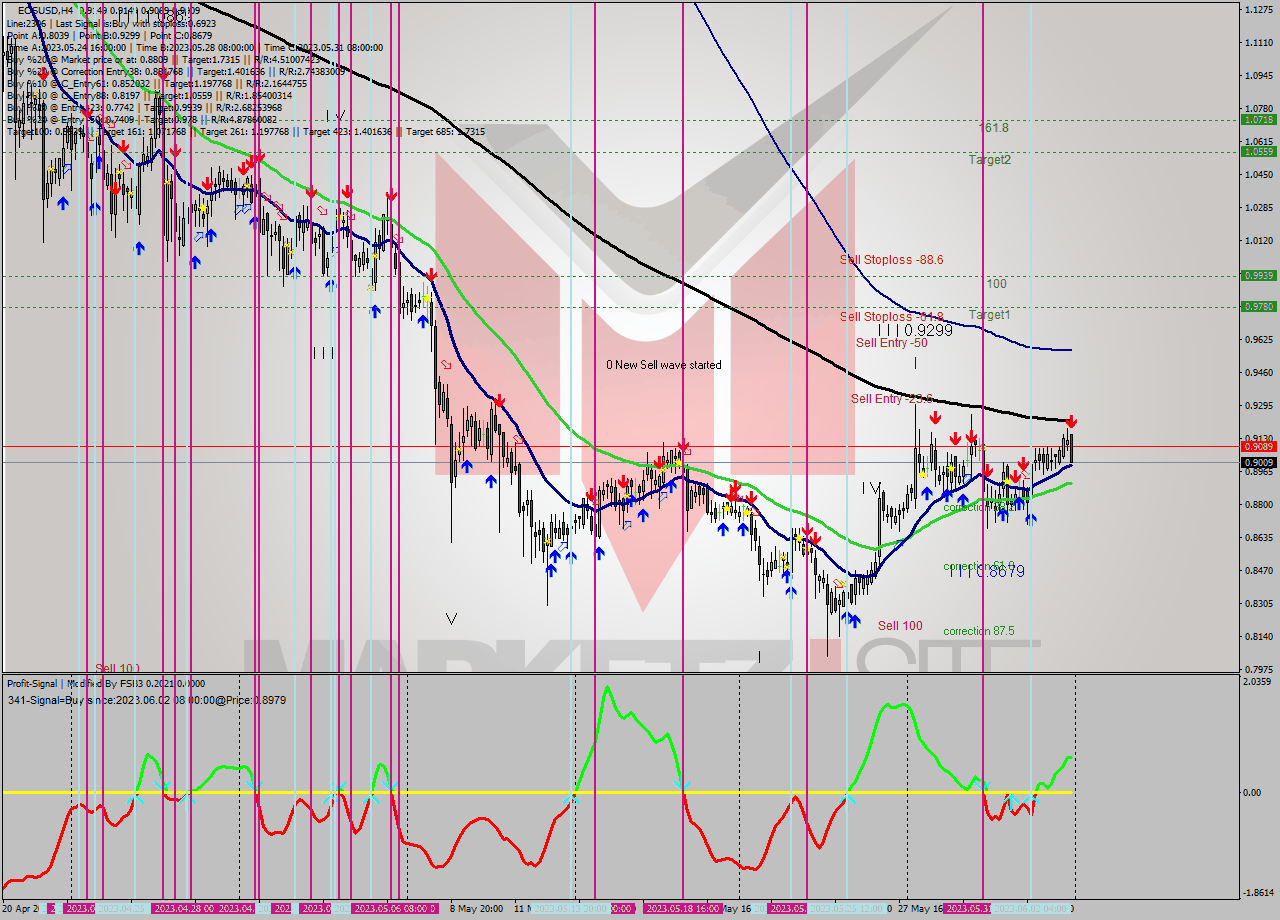Click the 'Target2' label
1280x920 pixels.
tap(989, 160)
